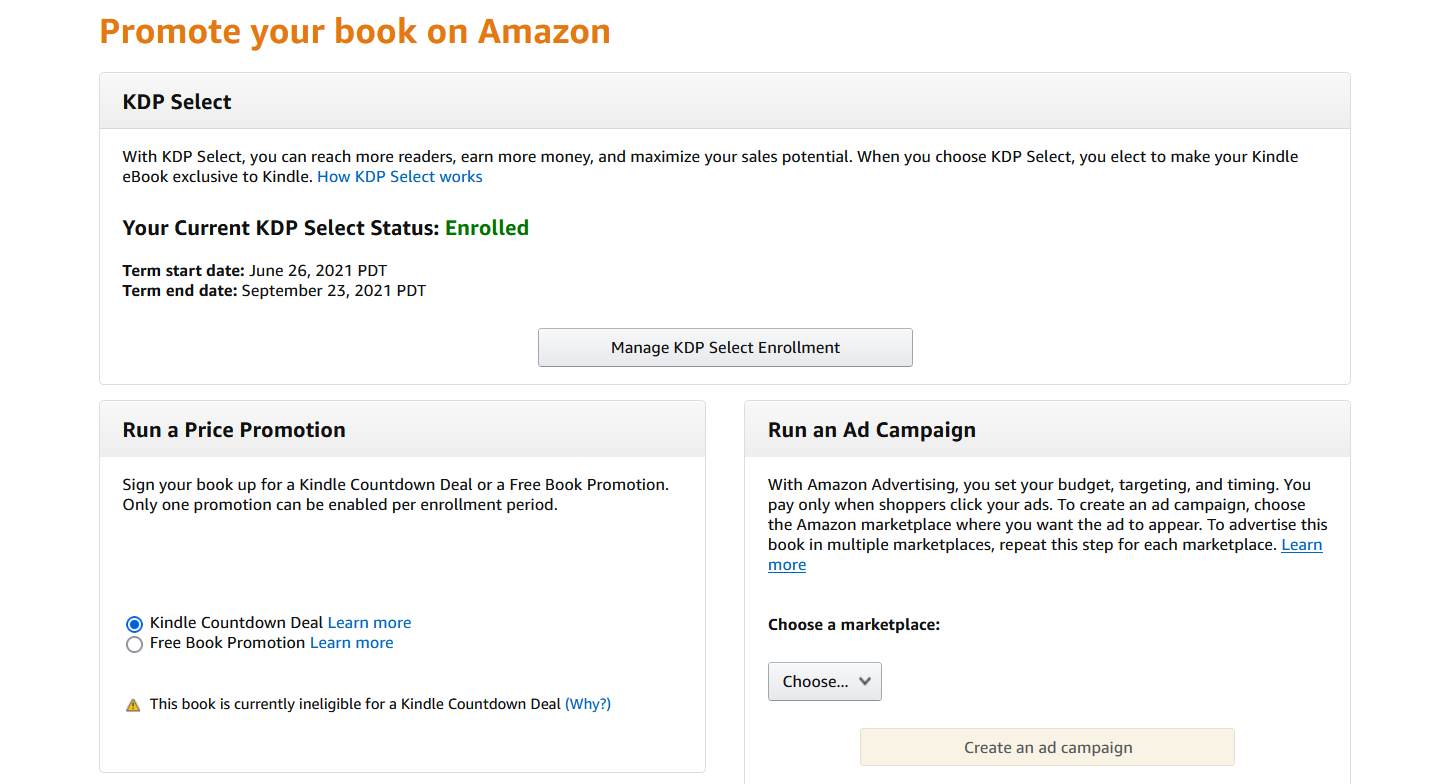Screen dimensions: 1456x784
Task: Click the Run an Ad Campaign header
Action: tap(871, 430)
